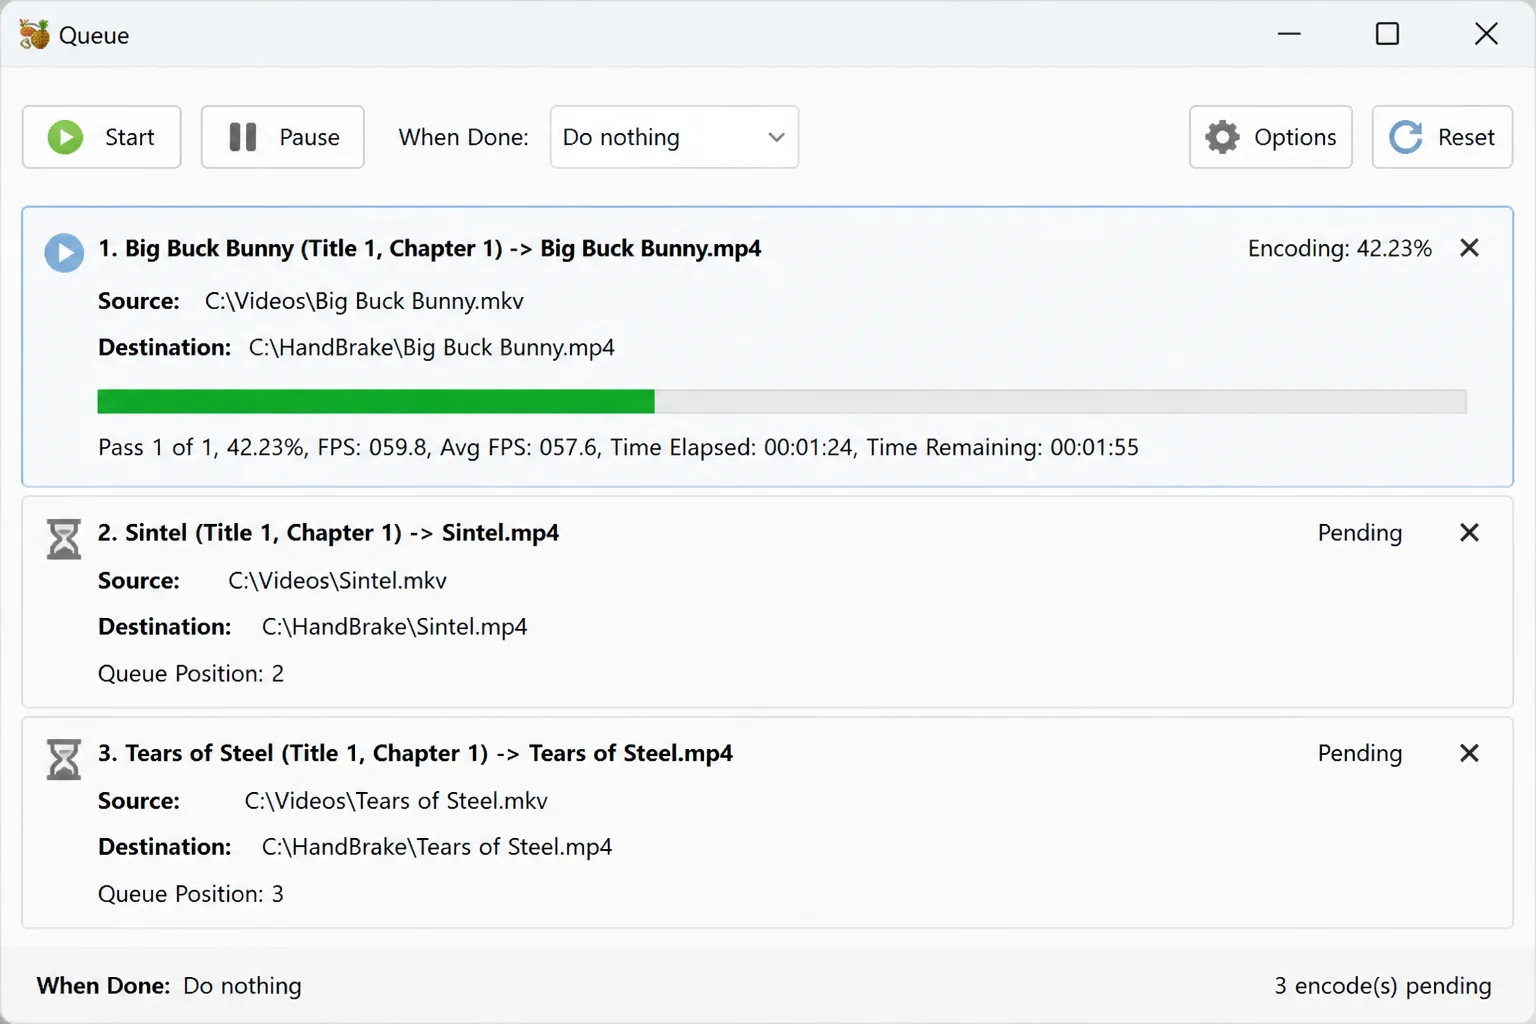Click the When Done: label in toolbar
This screenshot has height=1024, width=1536.
click(463, 137)
